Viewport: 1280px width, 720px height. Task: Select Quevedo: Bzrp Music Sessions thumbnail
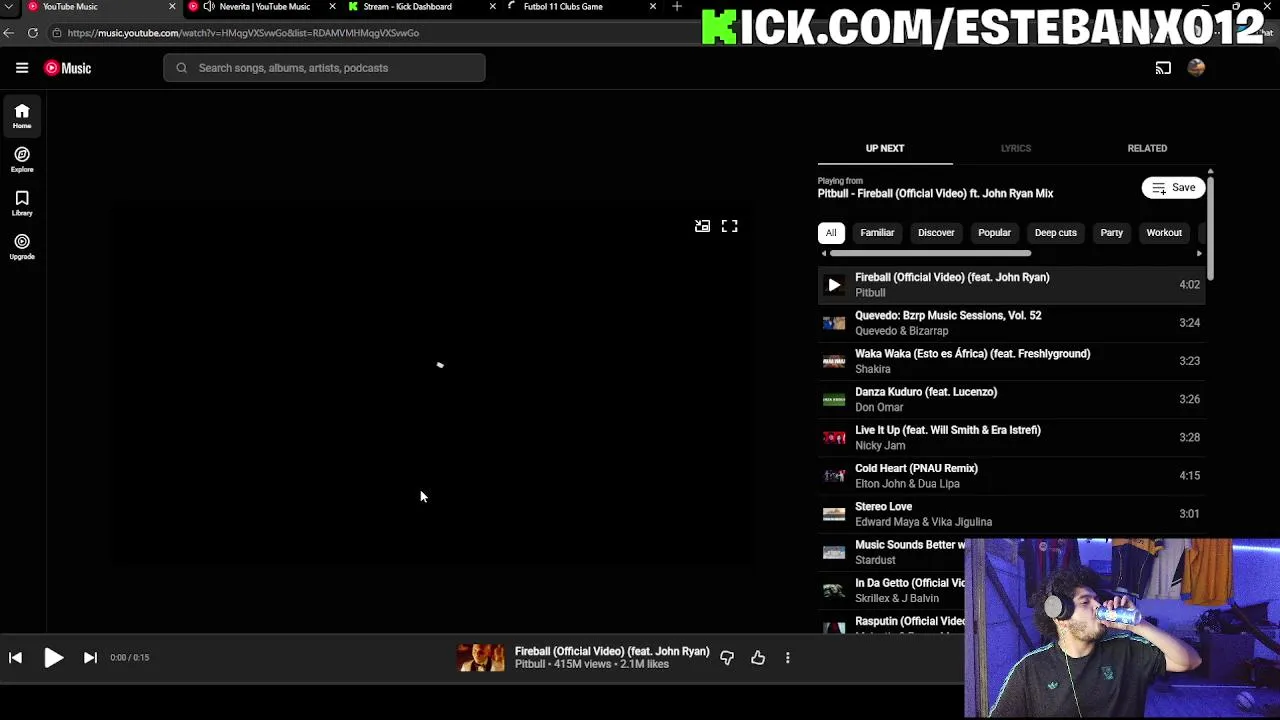pos(834,323)
